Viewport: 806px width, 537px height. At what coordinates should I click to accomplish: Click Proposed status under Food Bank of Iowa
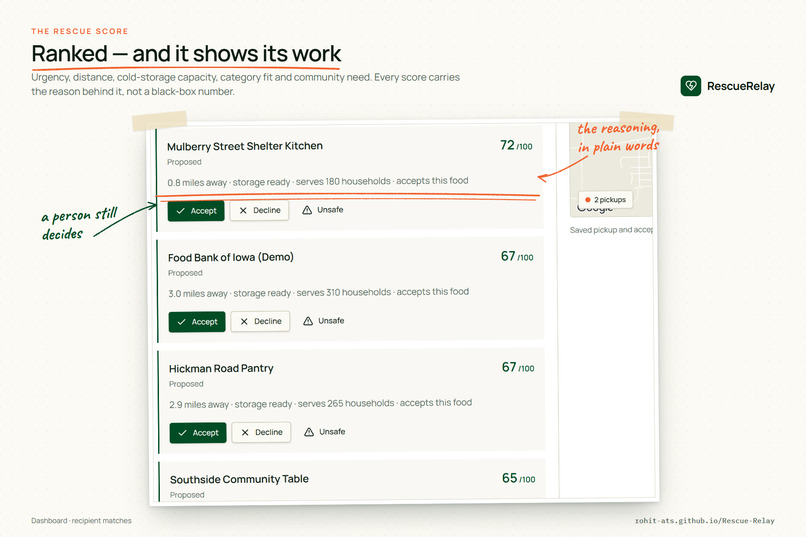tap(185, 273)
